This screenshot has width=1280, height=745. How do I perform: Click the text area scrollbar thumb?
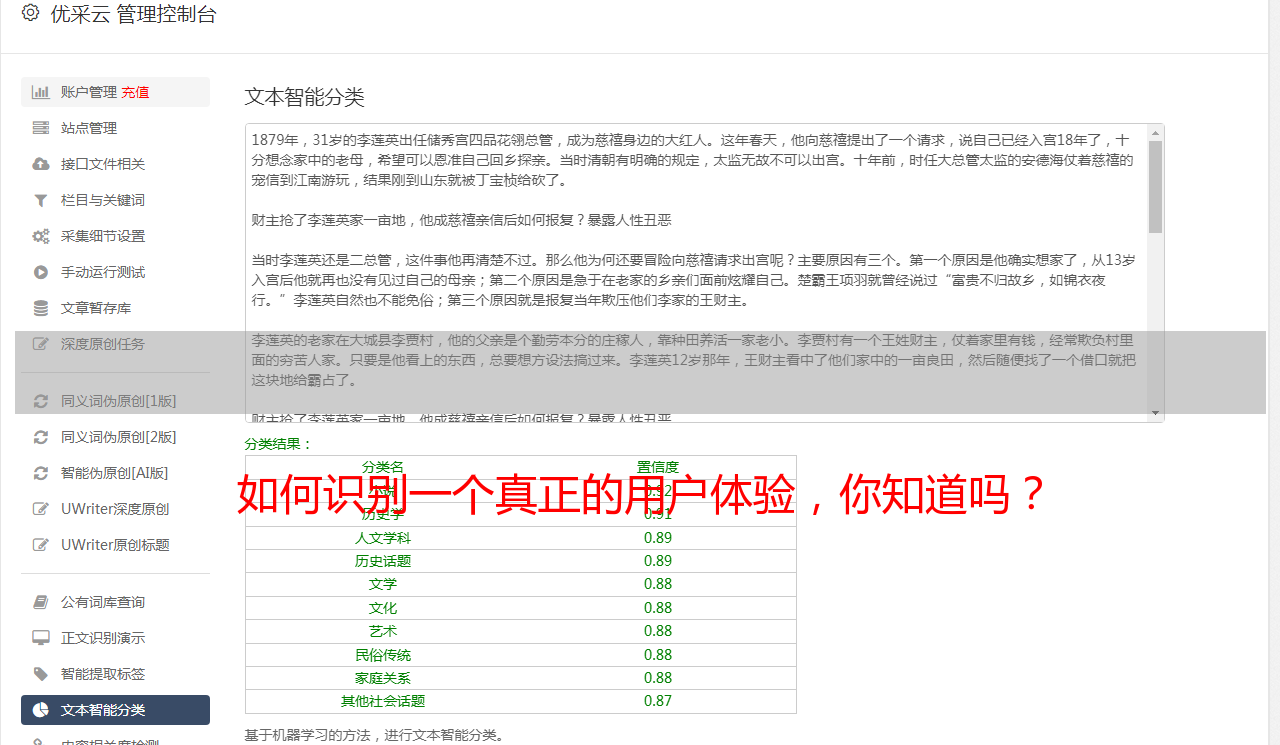coord(1155,186)
